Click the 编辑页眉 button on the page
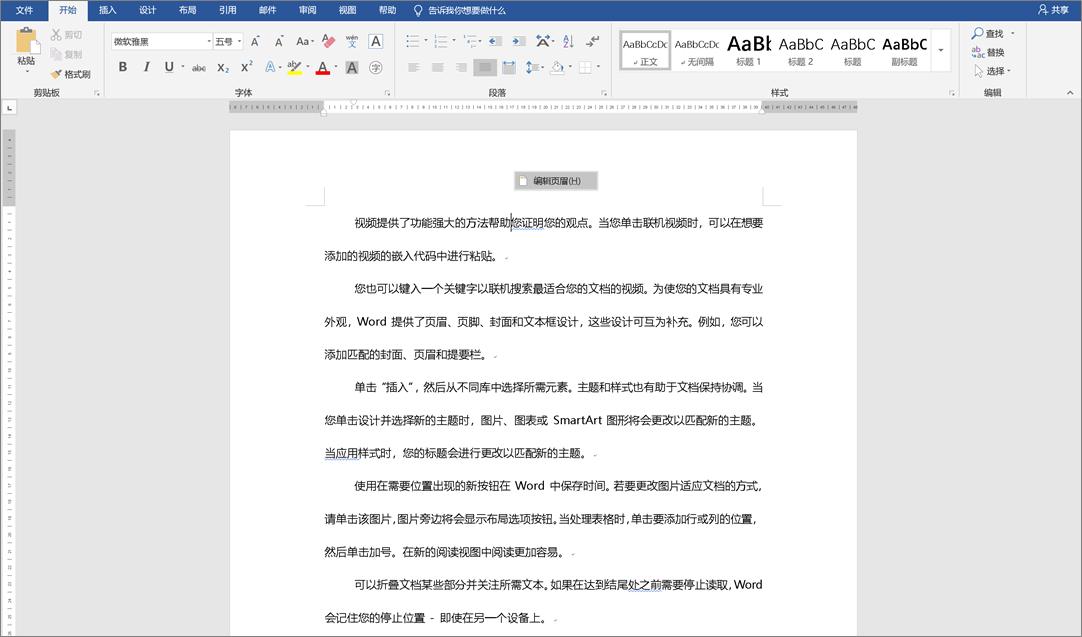Image resolution: width=1082 pixels, height=637 pixels. (x=557, y=180)
